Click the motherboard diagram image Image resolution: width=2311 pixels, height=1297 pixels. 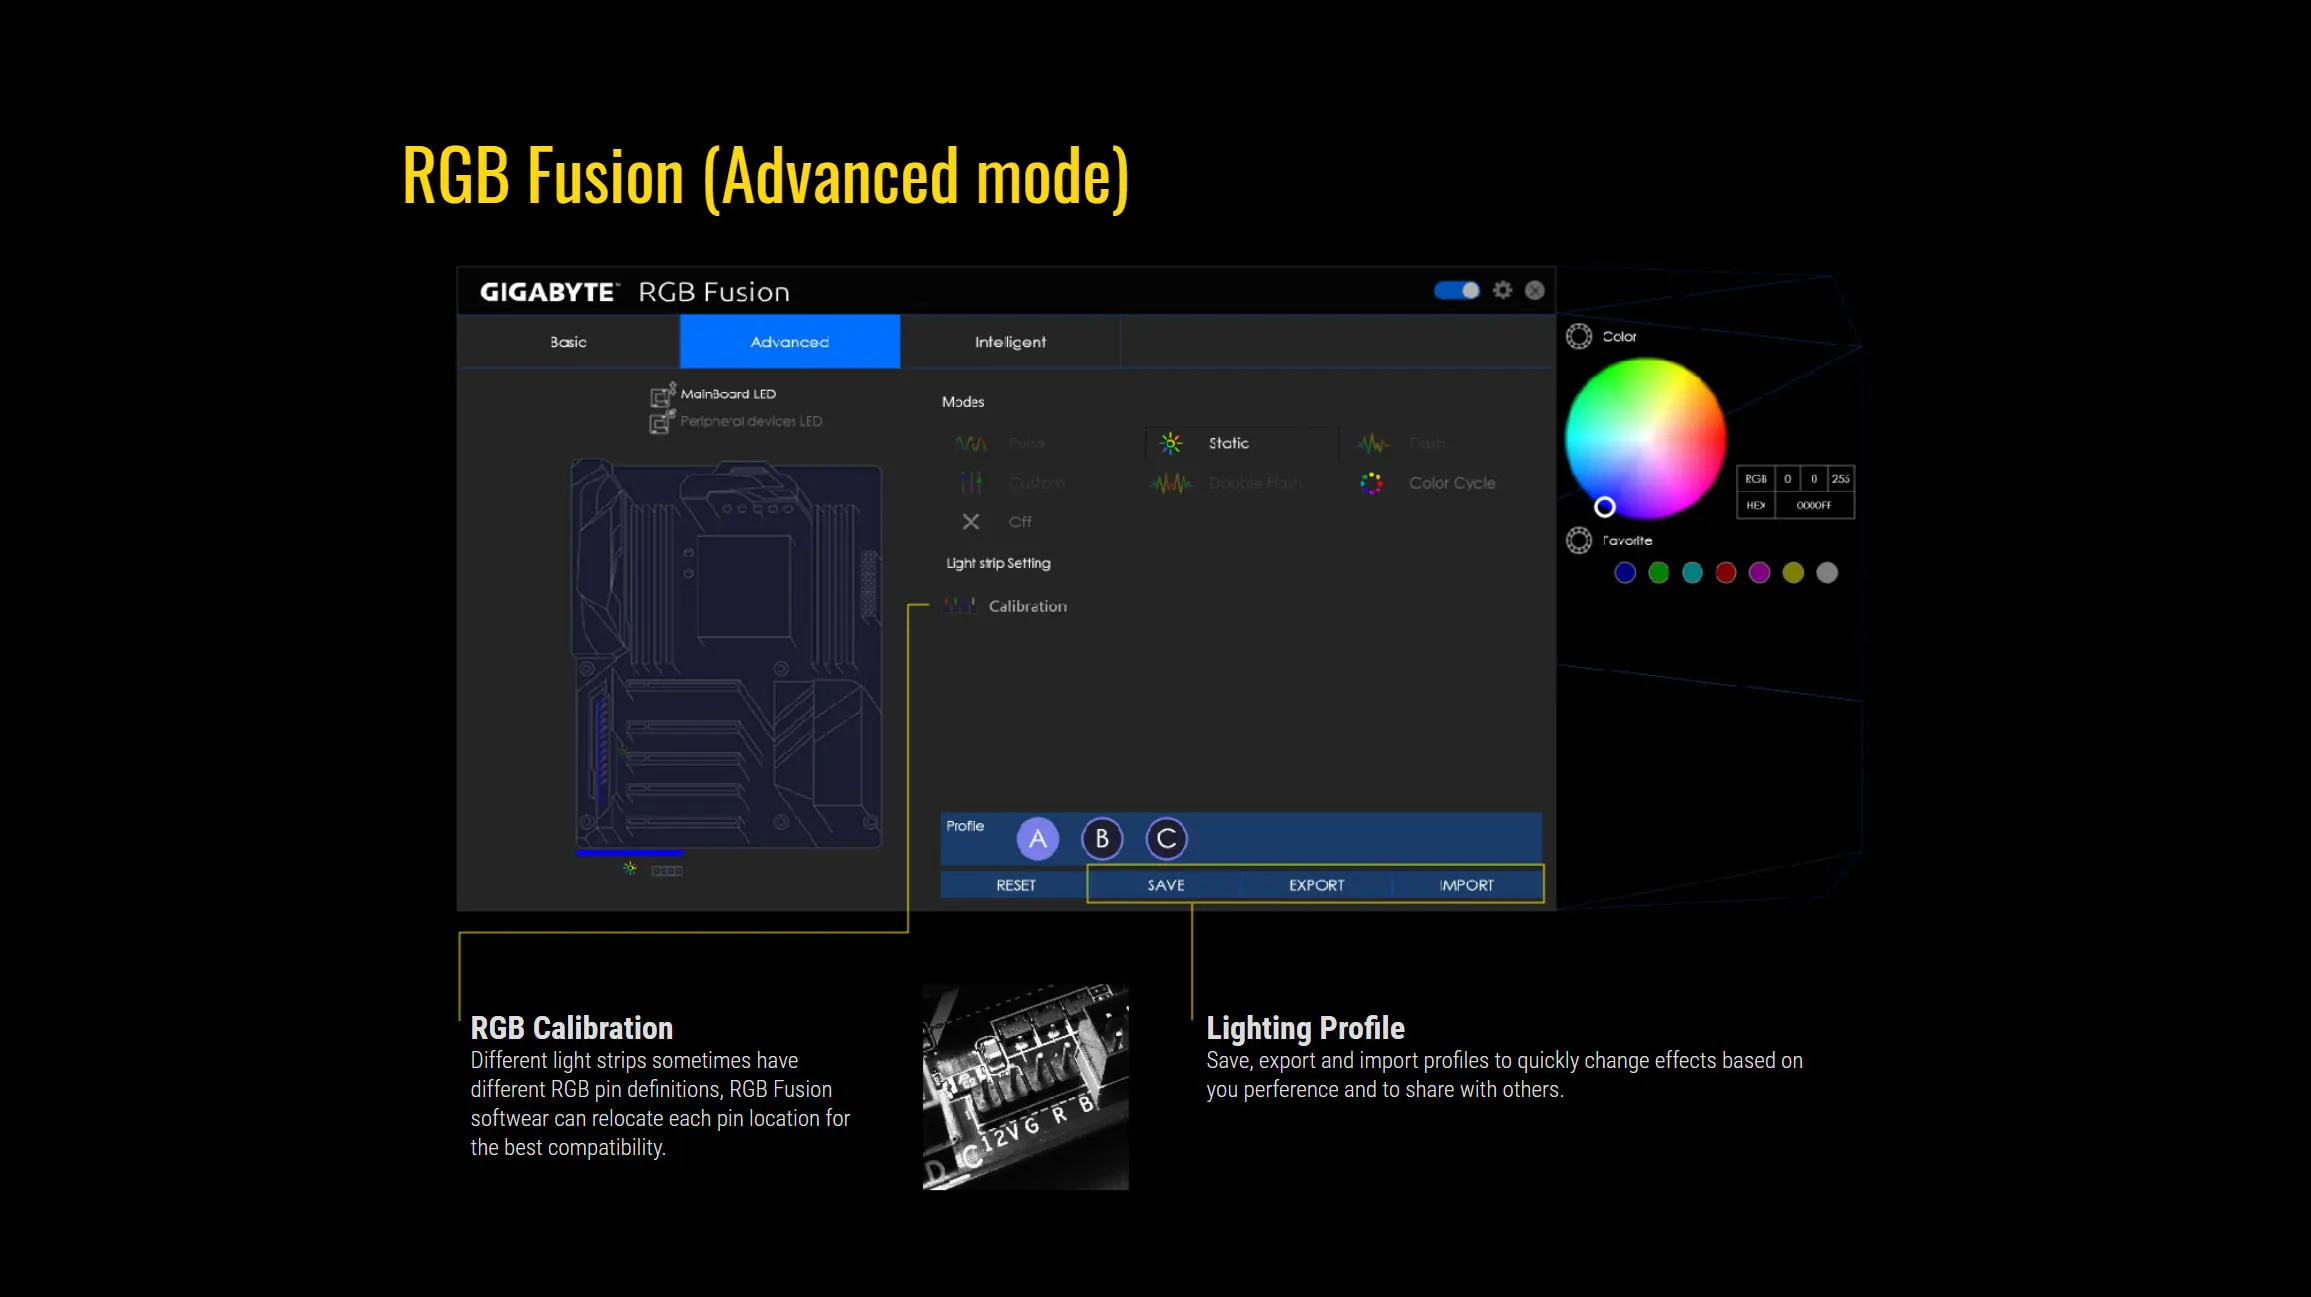pyautogui.click(x=727, y=654)
